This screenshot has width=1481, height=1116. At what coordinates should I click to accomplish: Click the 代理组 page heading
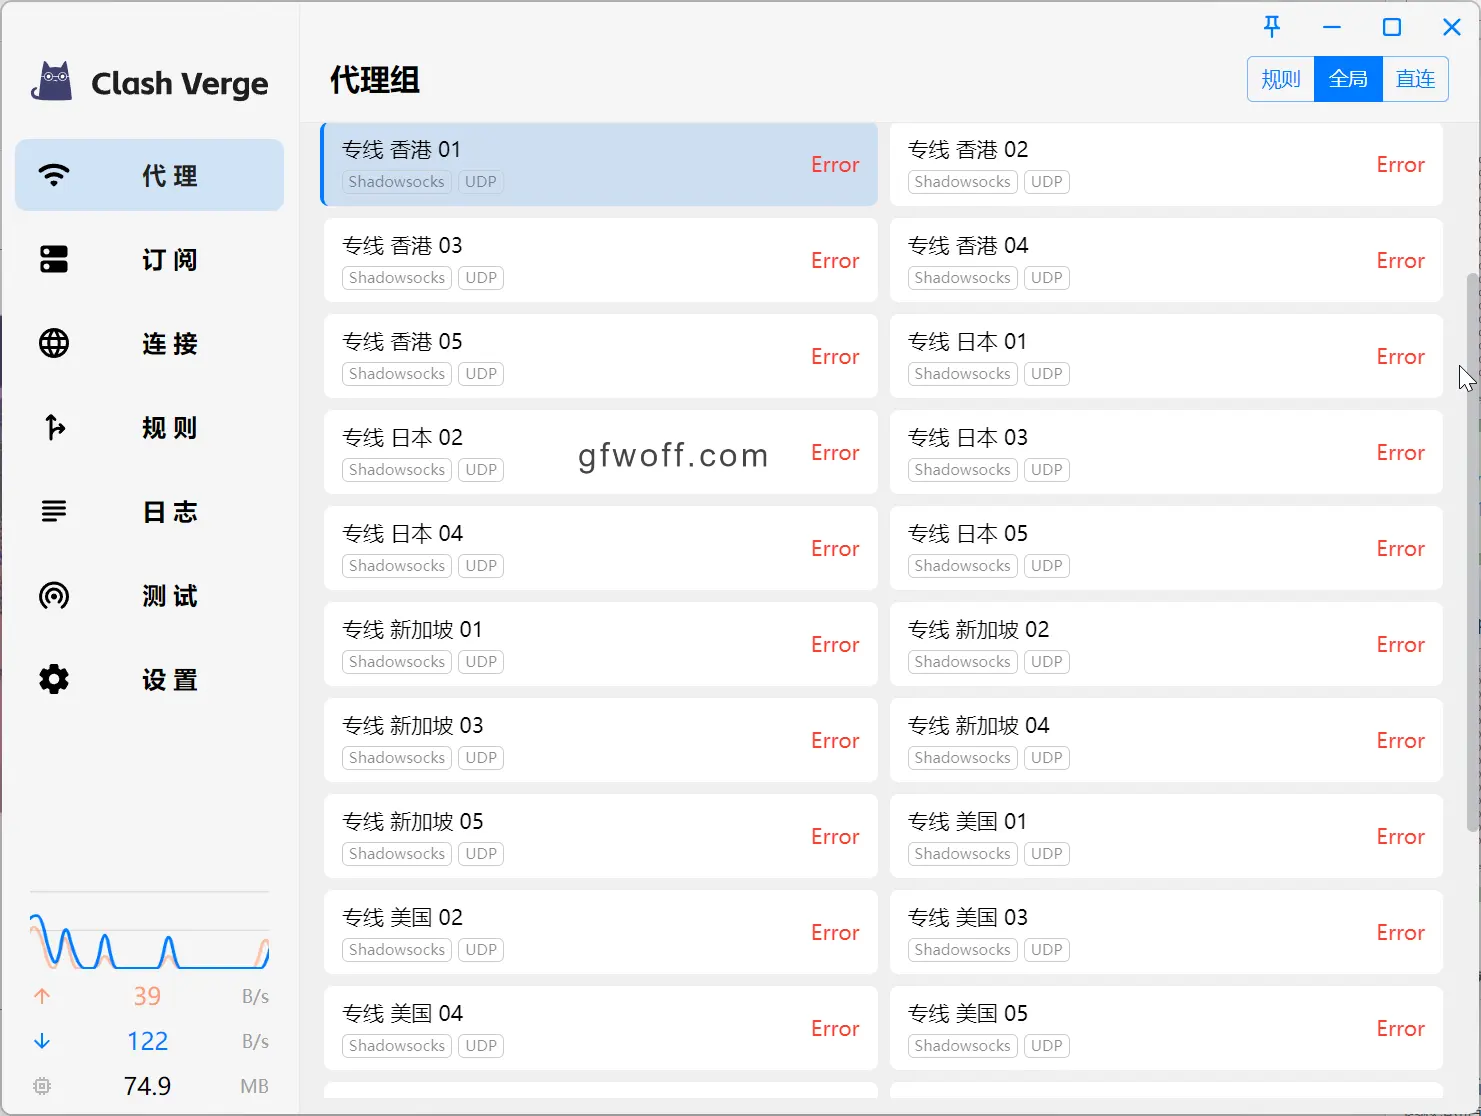coord(375,79)
